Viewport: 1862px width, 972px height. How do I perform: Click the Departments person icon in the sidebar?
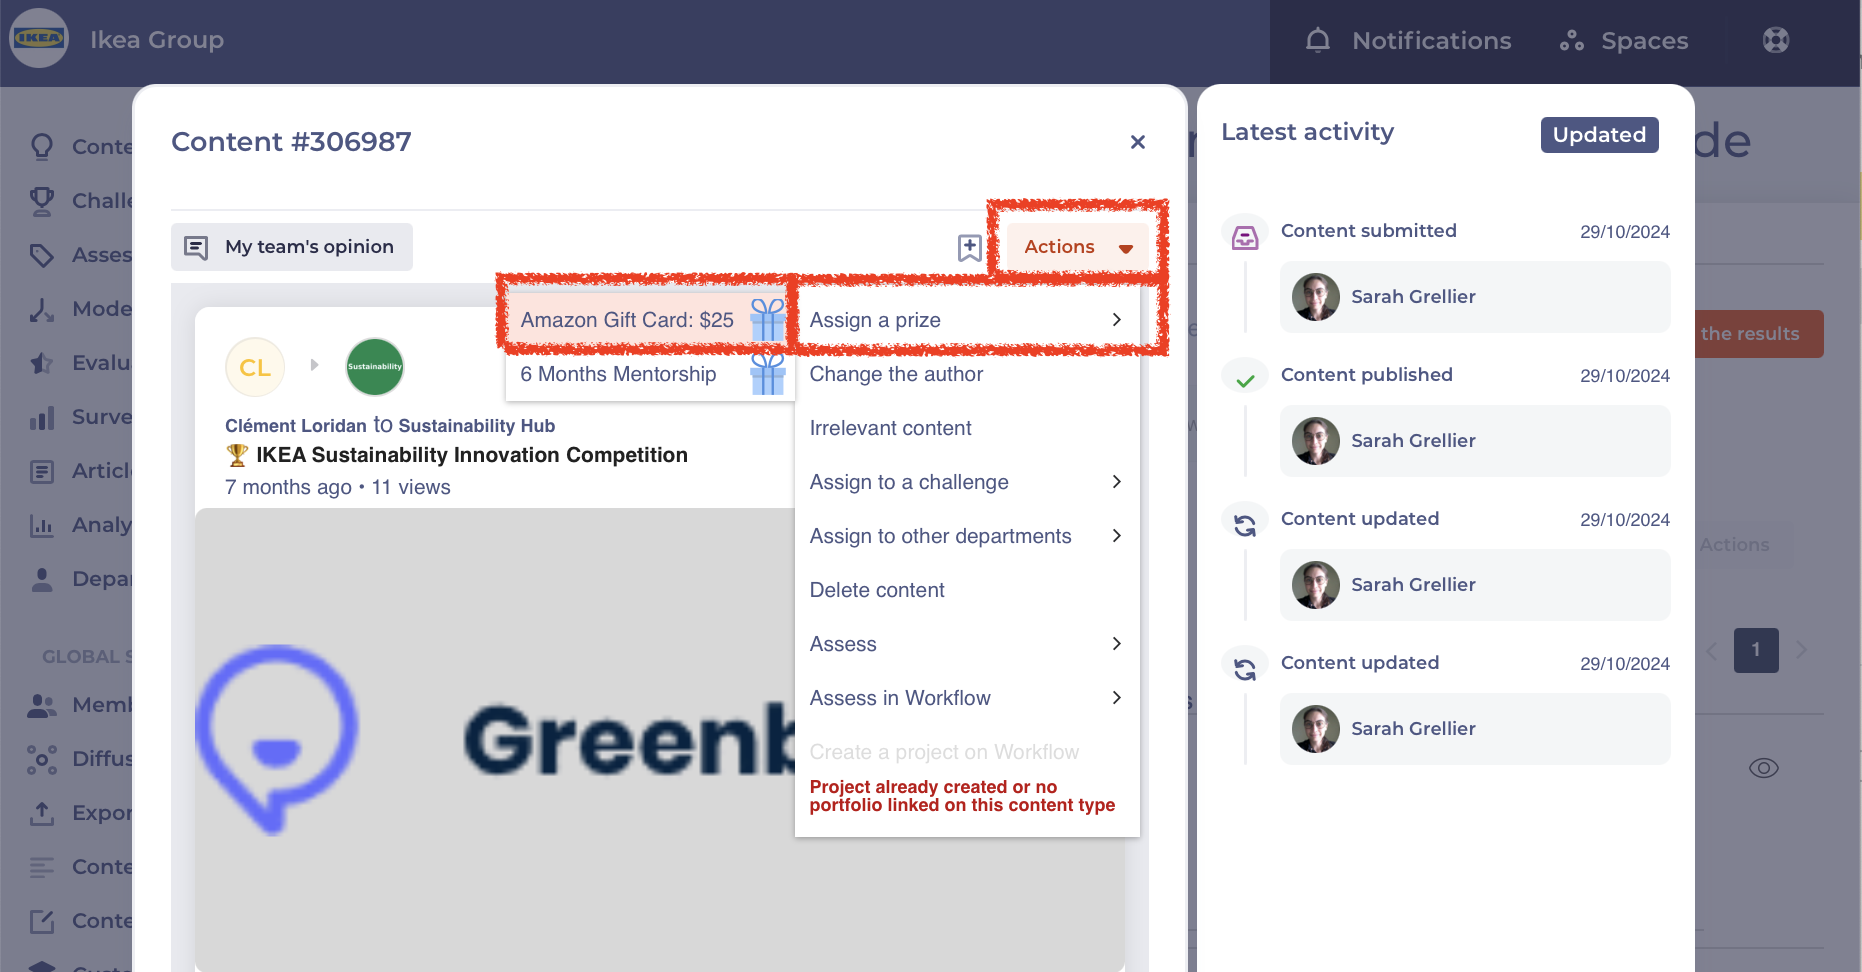pyautogui.click(x=42, y=579)
